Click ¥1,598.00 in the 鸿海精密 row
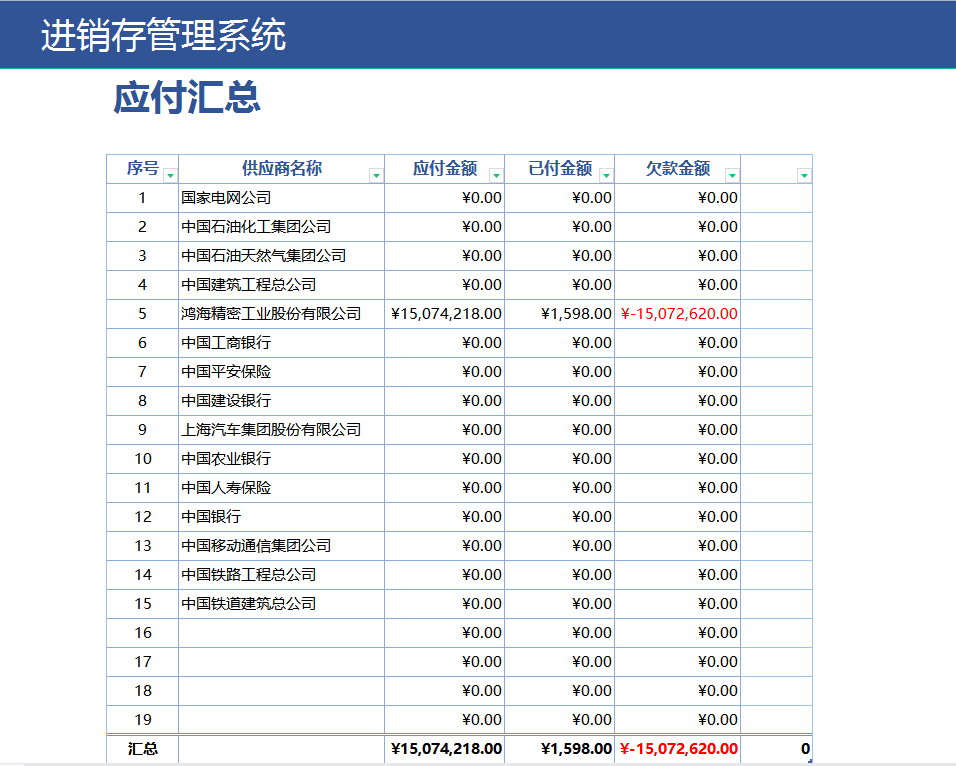 click(x=560, y=313)
